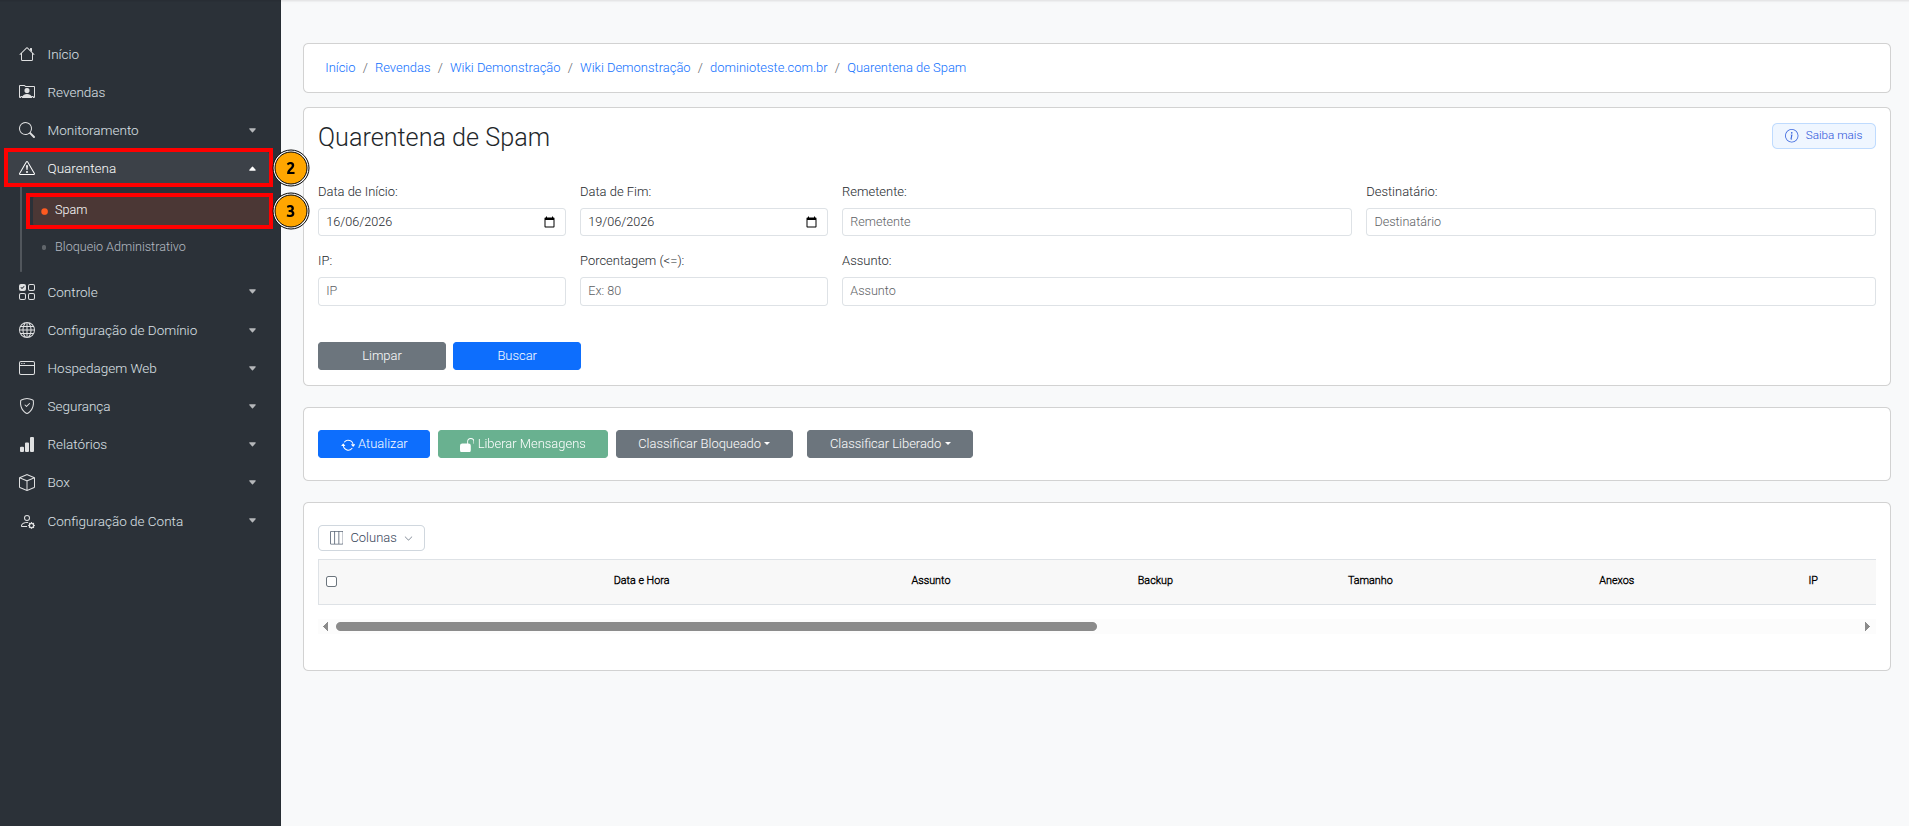This screenshot has height=826, width=1909.
Task: Tick the select-all checkbox in table header
Action: click(332, 581)
